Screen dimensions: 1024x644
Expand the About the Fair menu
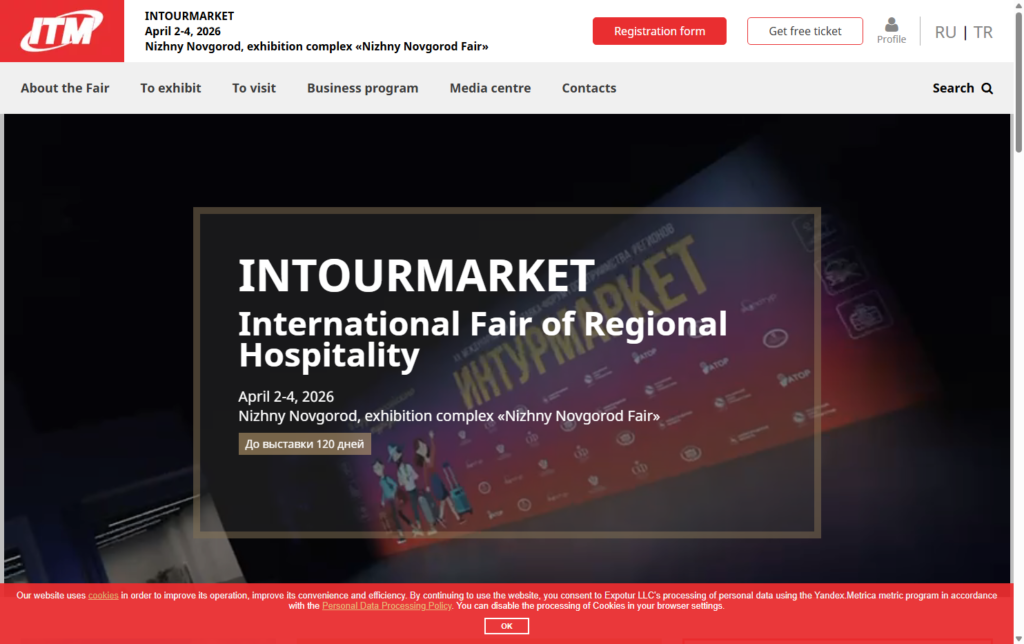(65, 88)
